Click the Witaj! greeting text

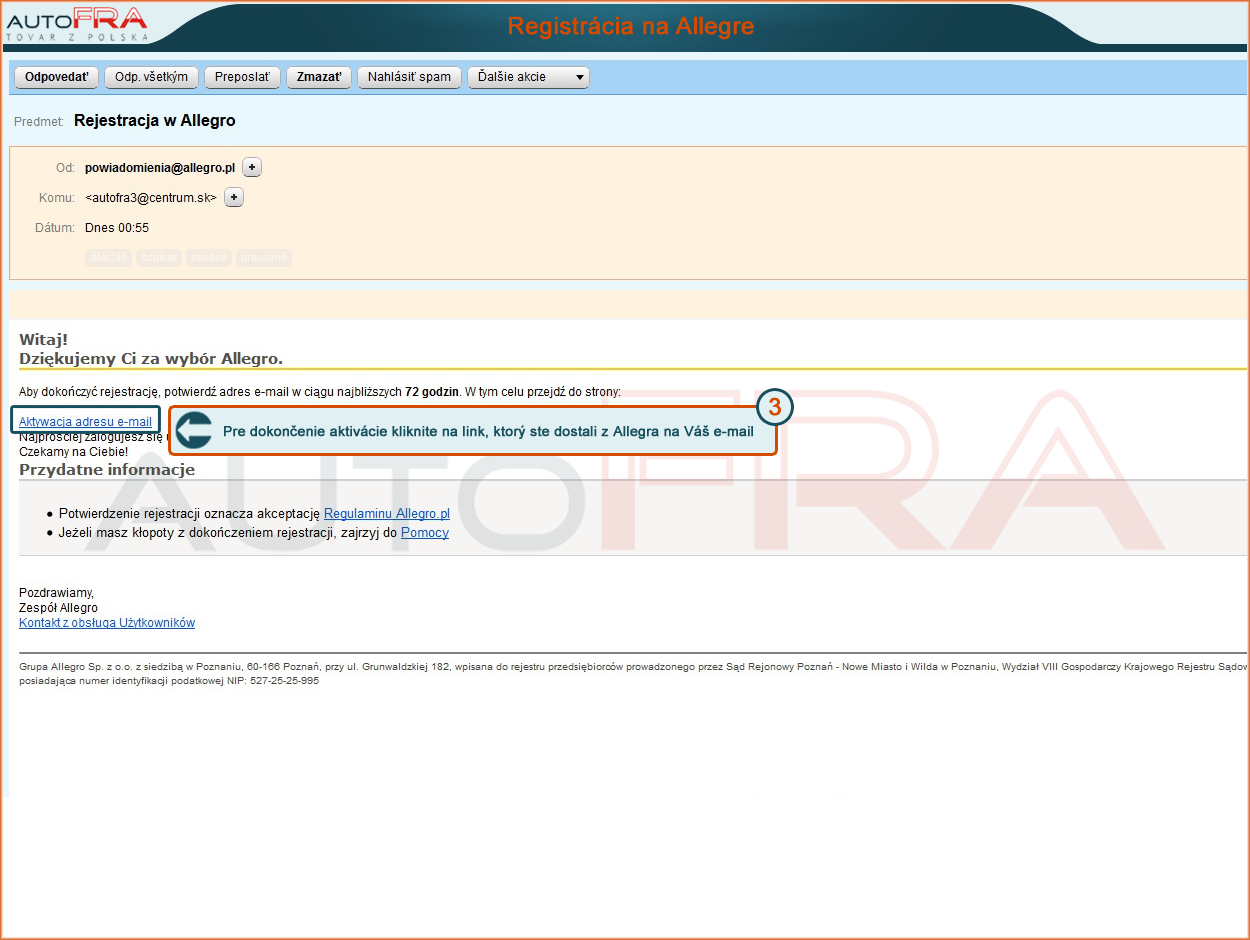coord(43,340)
